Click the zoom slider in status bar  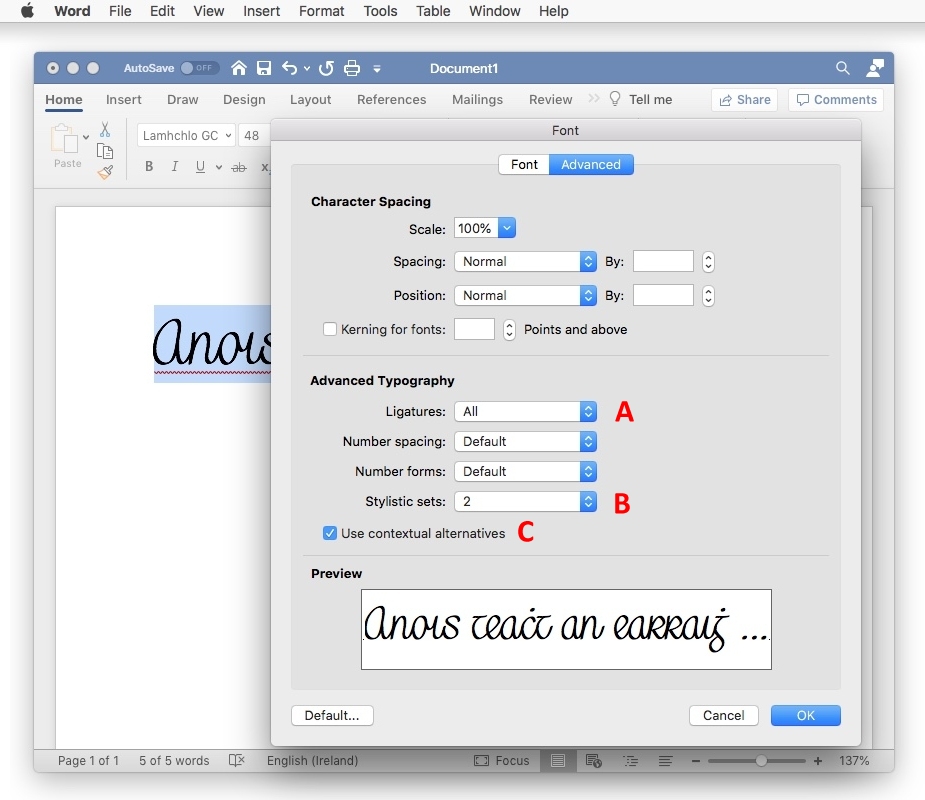pos(761,761)
